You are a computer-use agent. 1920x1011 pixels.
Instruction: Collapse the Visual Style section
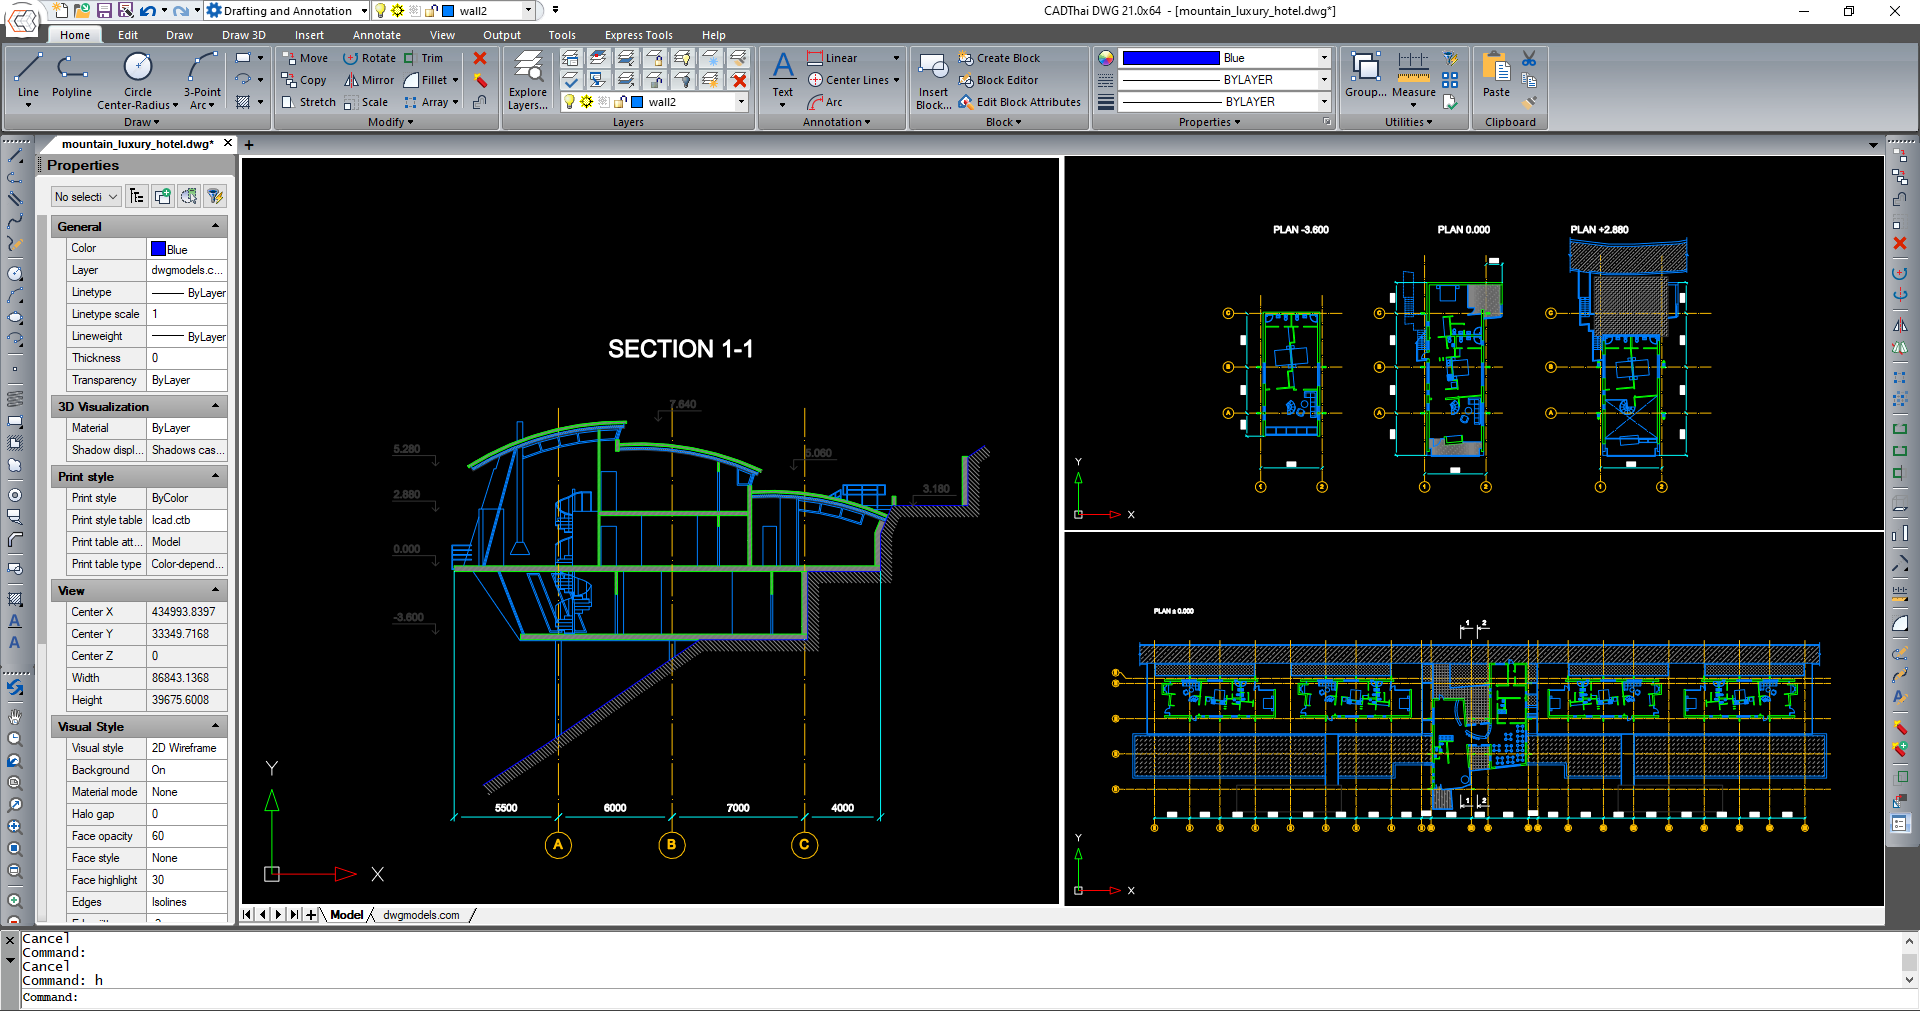(215, 727)
